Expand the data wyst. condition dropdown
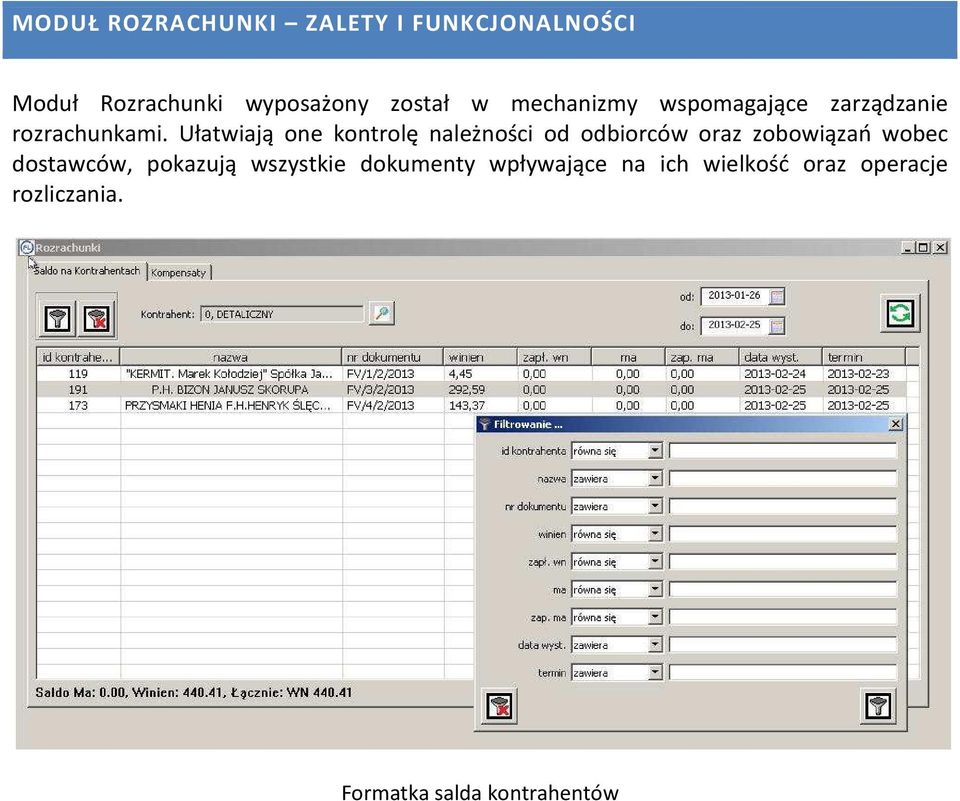The height and width of the screenshot is (801, 960). click(655, 645)
